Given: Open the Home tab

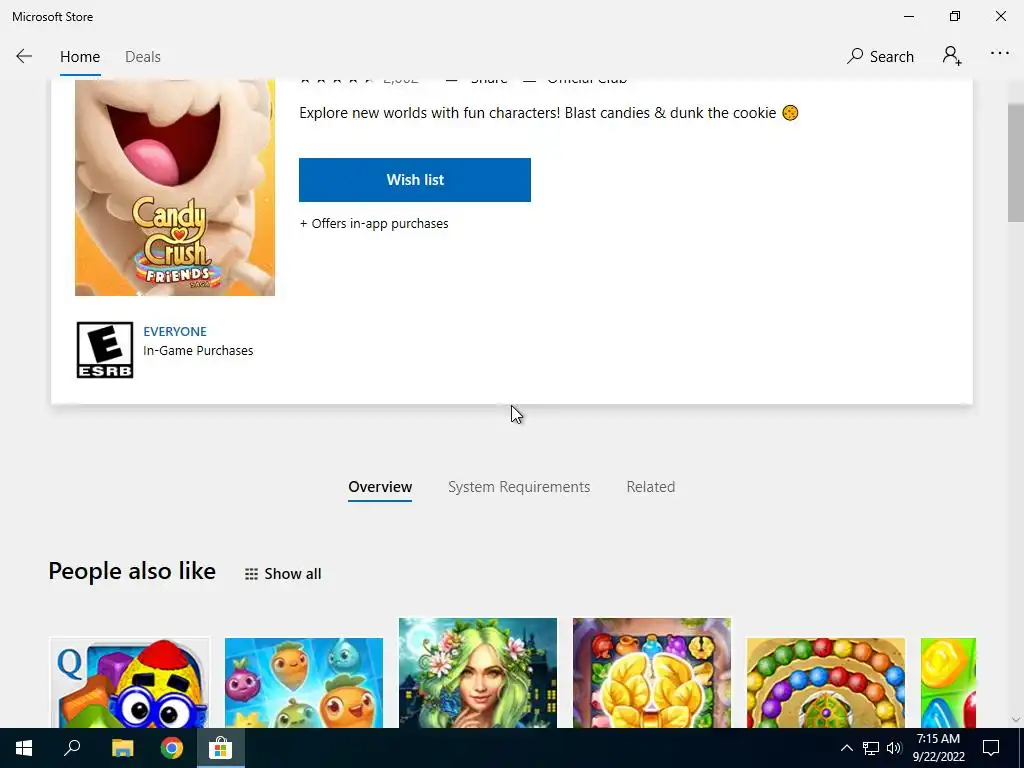Looking at the screenshot, I should coord(80,57).
